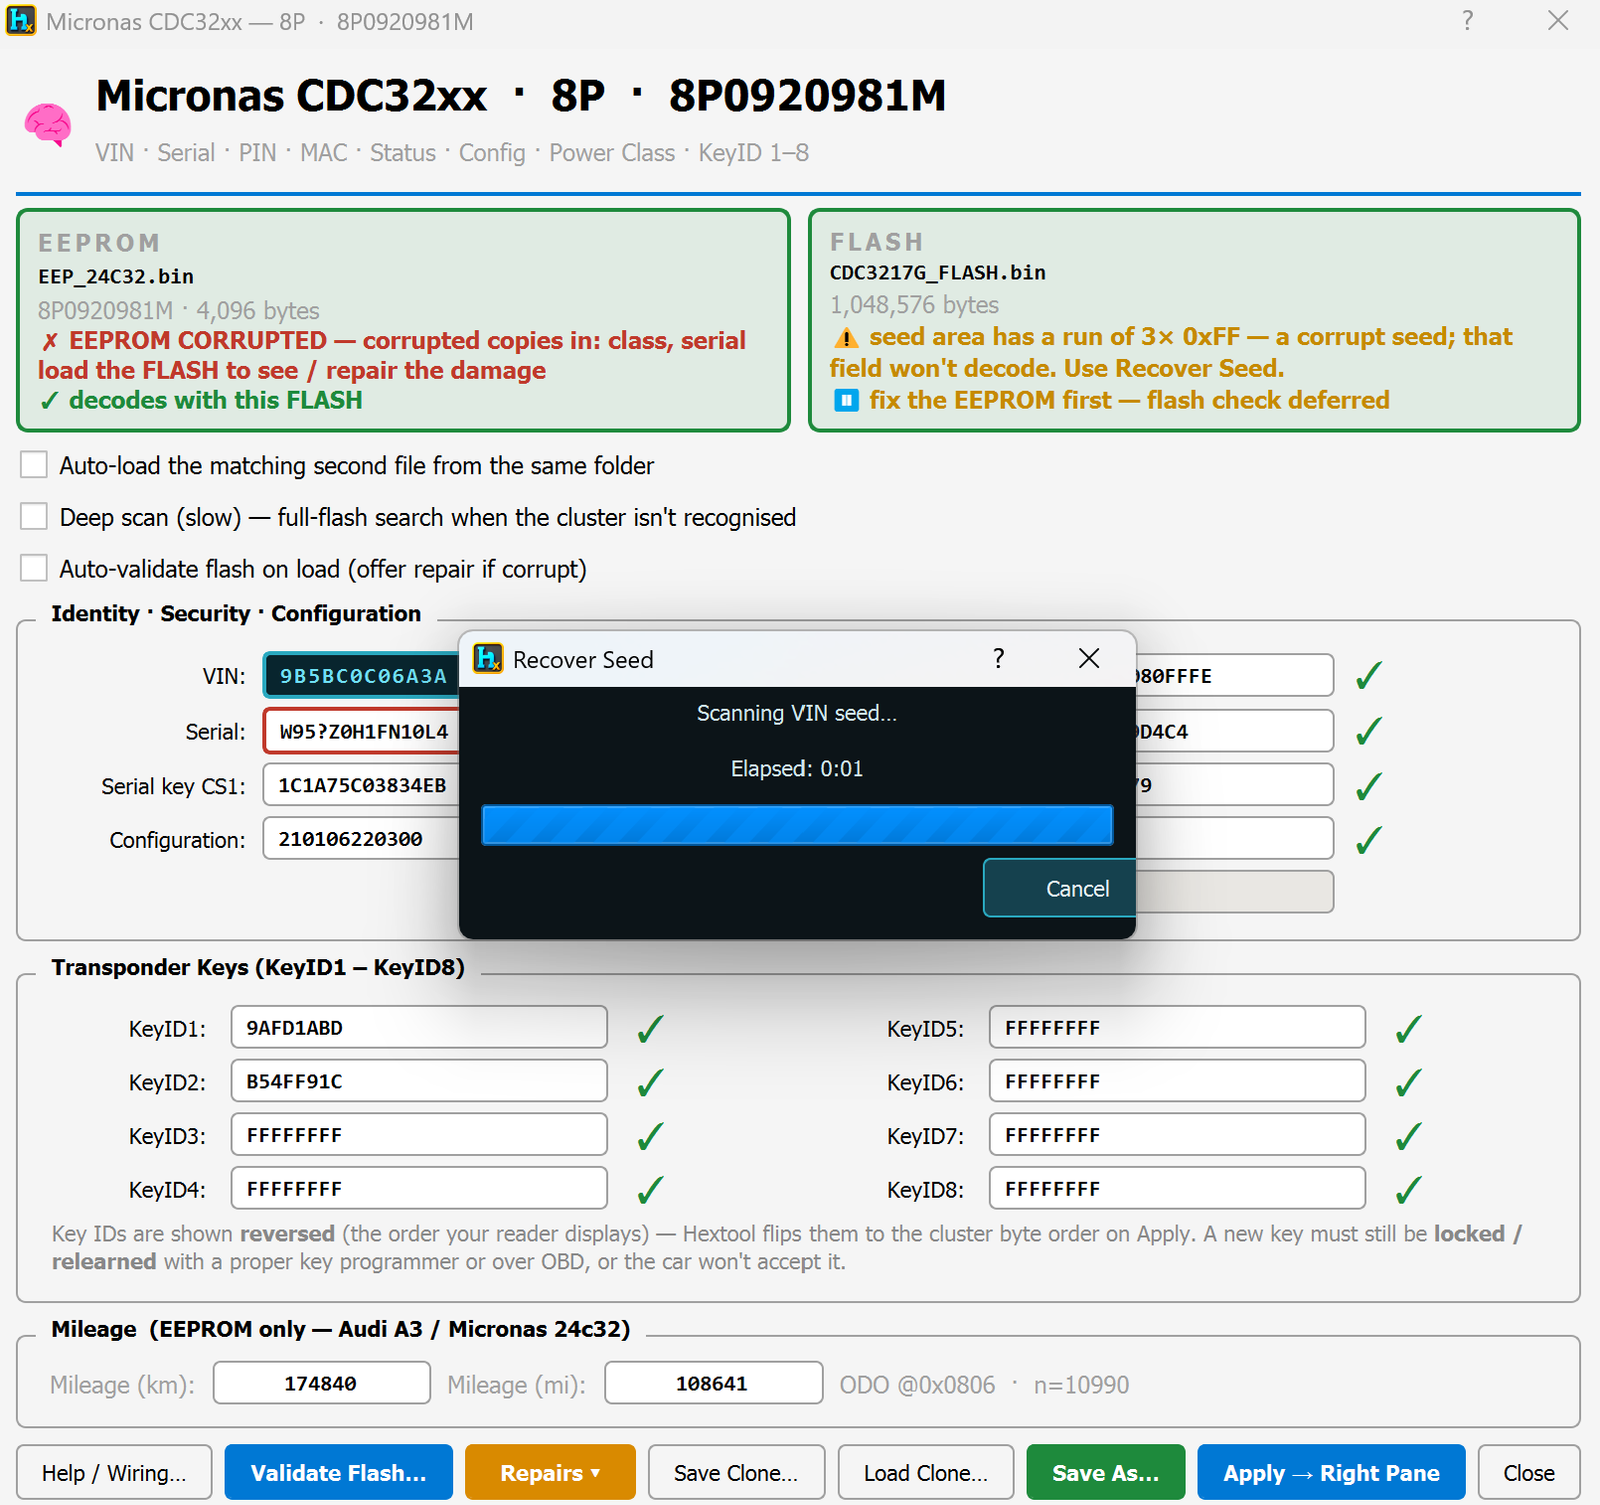The height and width of the screenshot is (1505, 1600).
Task: Click the Validate Flash... button
Action: tap(338, 1472)
